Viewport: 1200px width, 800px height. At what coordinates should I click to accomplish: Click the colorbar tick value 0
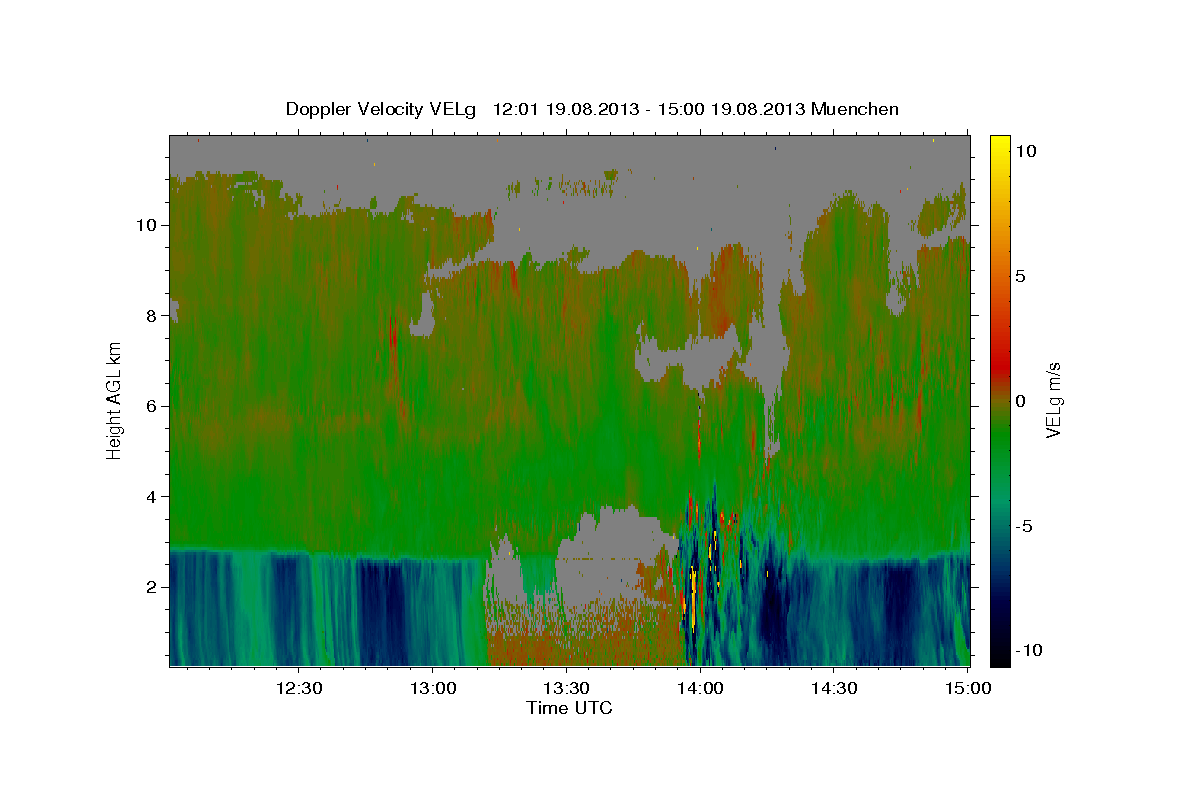1021,401
